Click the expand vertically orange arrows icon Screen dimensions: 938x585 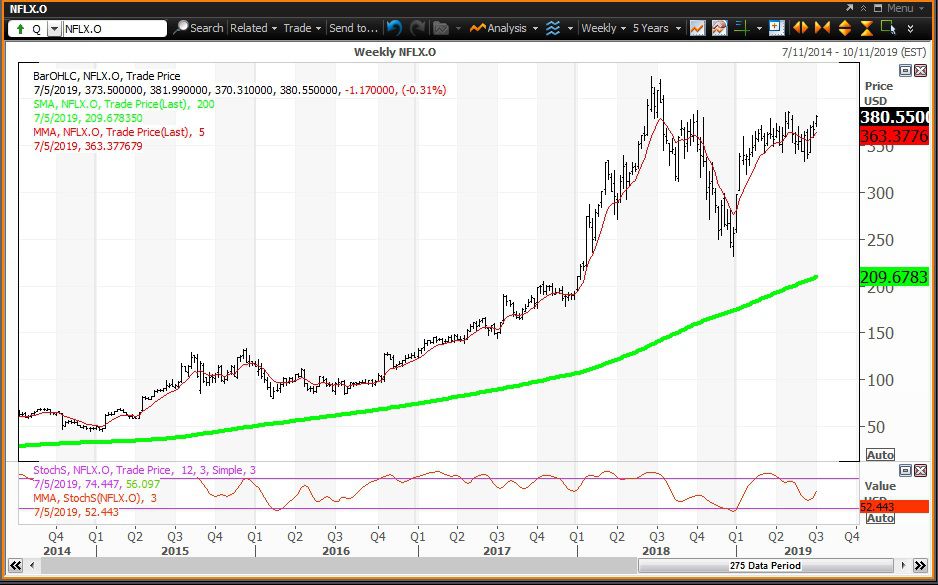(x=845, y=28)
